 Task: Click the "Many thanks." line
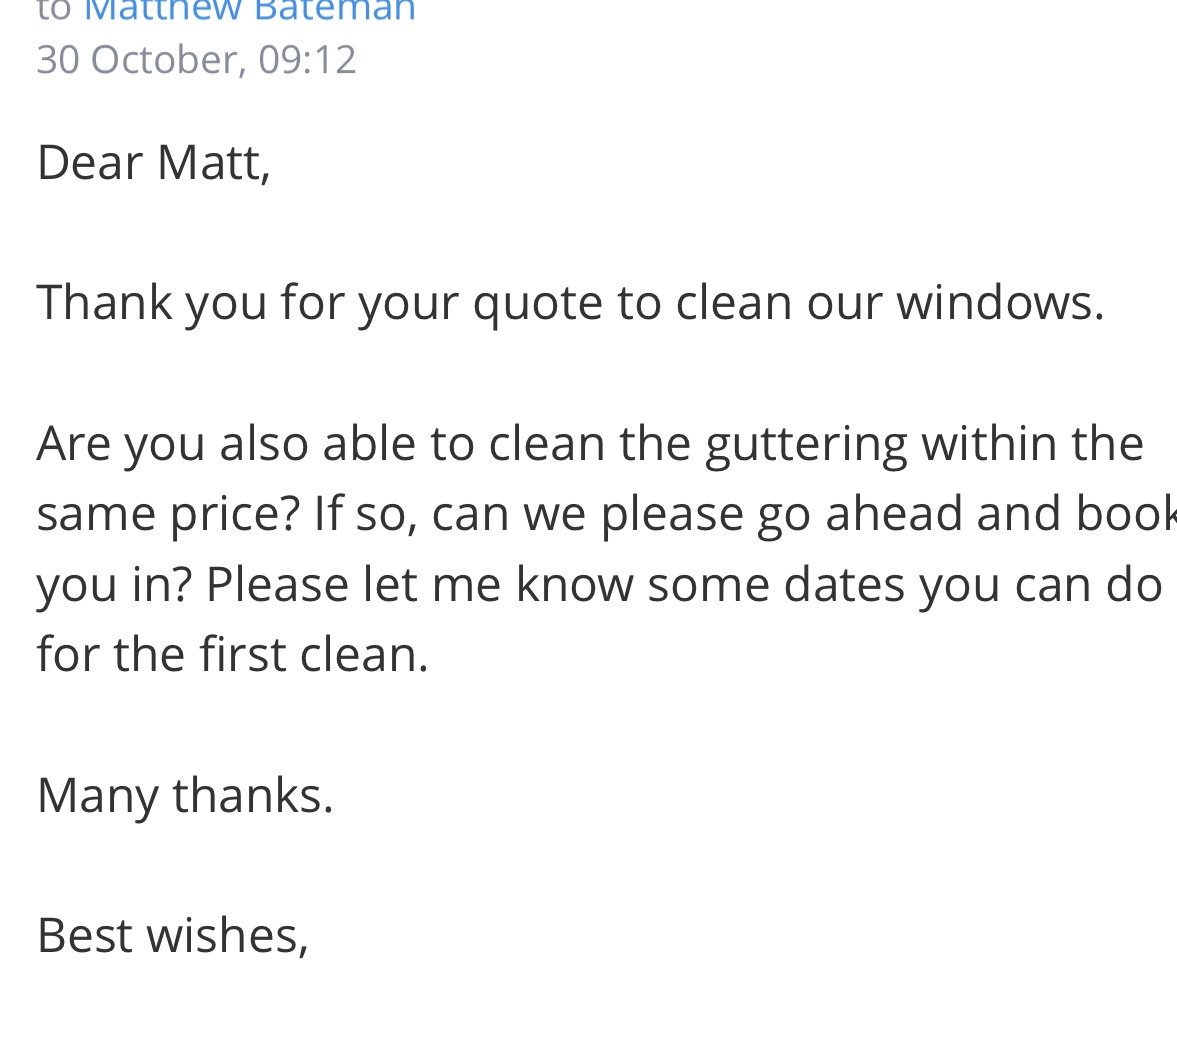(185, 796)
